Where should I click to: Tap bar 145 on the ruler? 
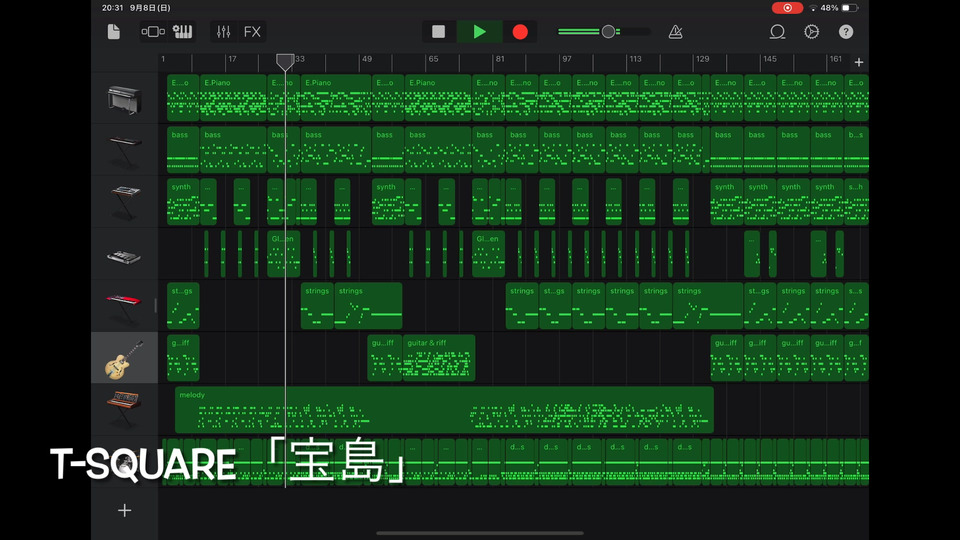point(770,59)
